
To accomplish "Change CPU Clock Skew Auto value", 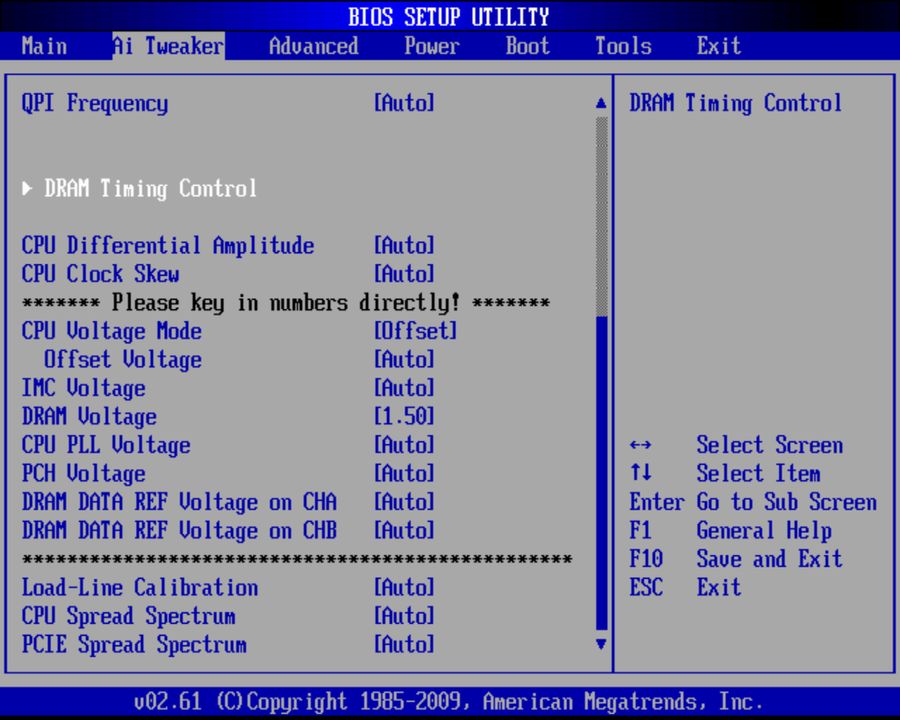I will click(x=404, y=274).
